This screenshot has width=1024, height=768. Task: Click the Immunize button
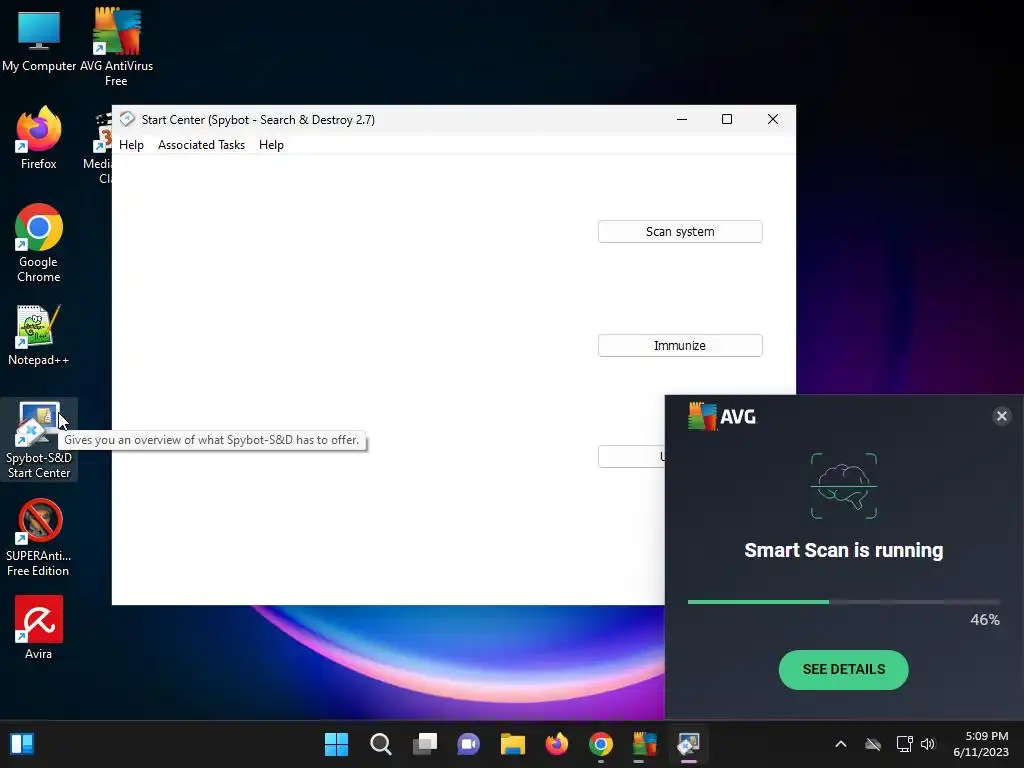click(680, 345)
